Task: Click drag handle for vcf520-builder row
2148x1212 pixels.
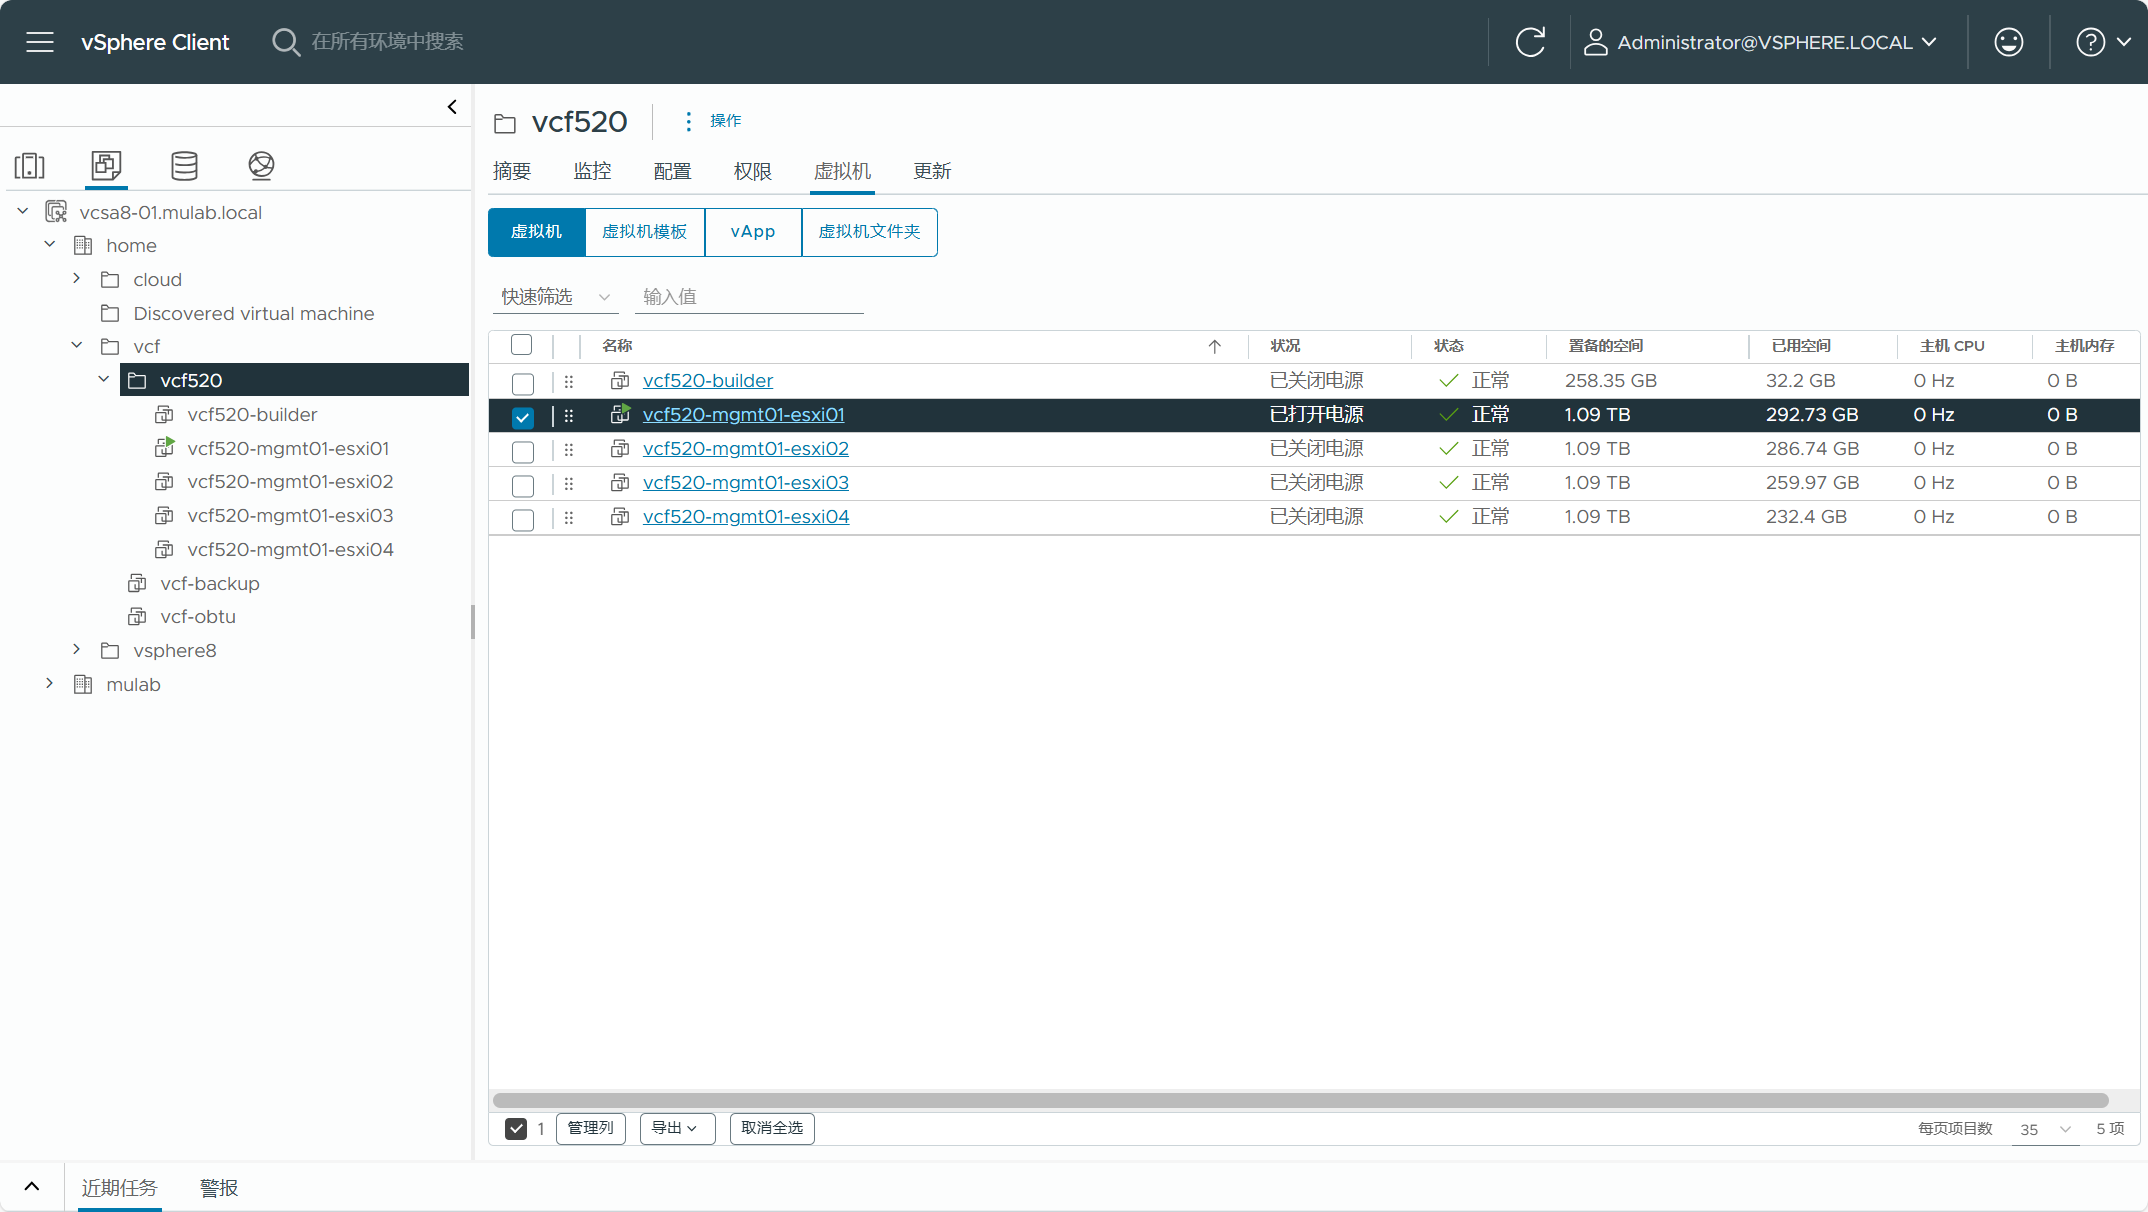Action: [568, 381]
